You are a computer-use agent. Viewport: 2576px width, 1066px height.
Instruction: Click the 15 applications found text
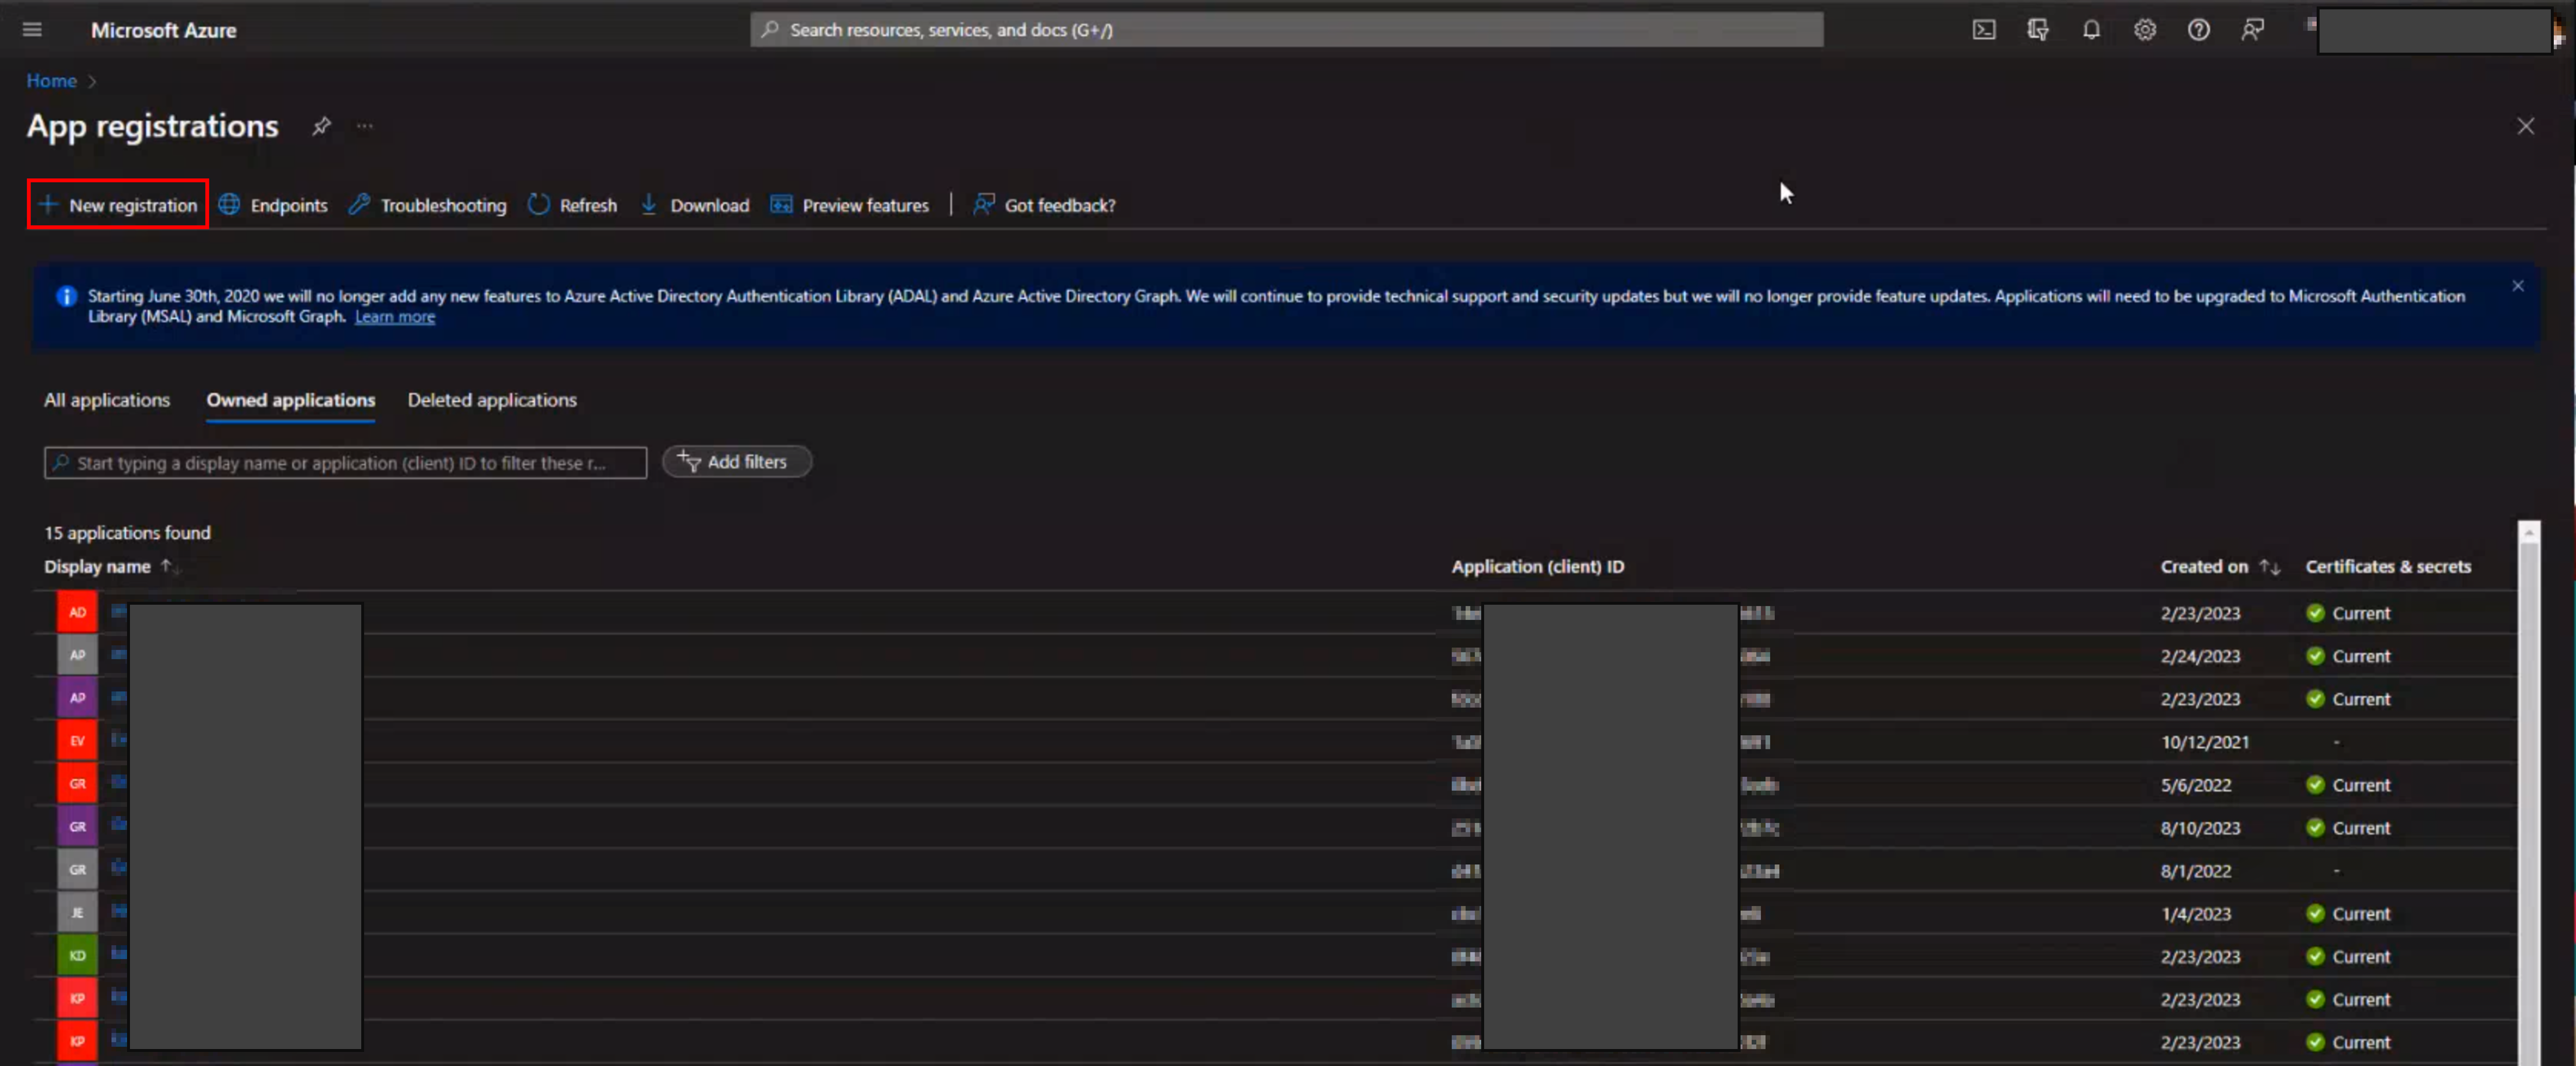coord(127,533)
